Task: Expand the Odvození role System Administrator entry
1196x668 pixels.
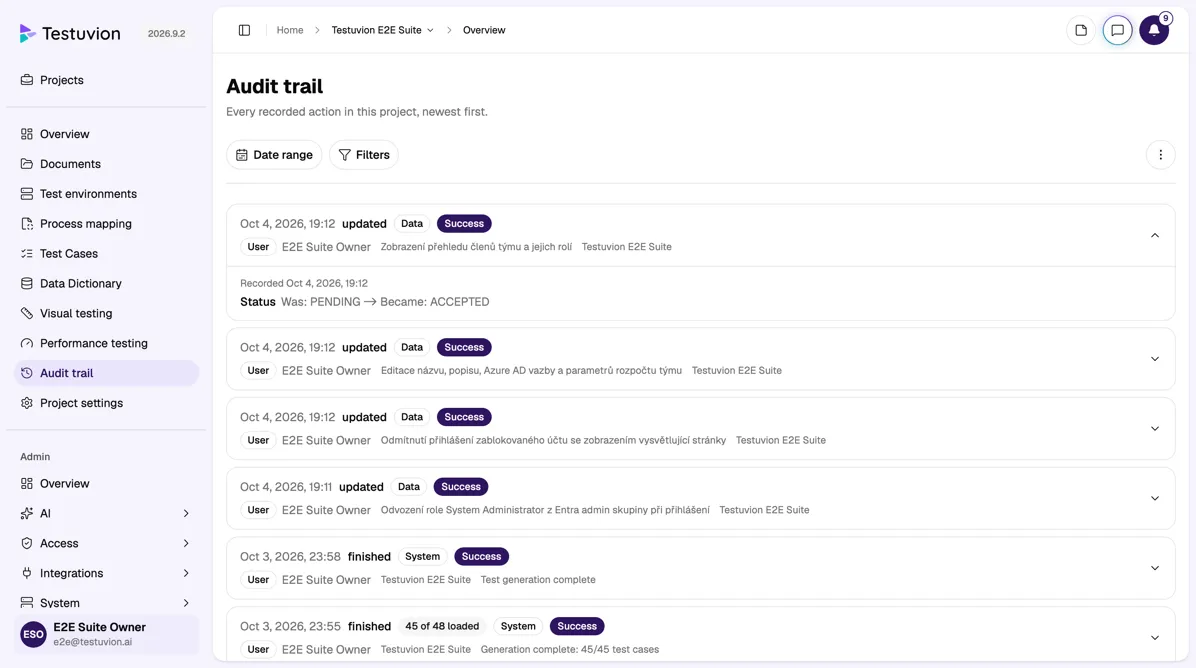Action: [x=1155, y=499]
